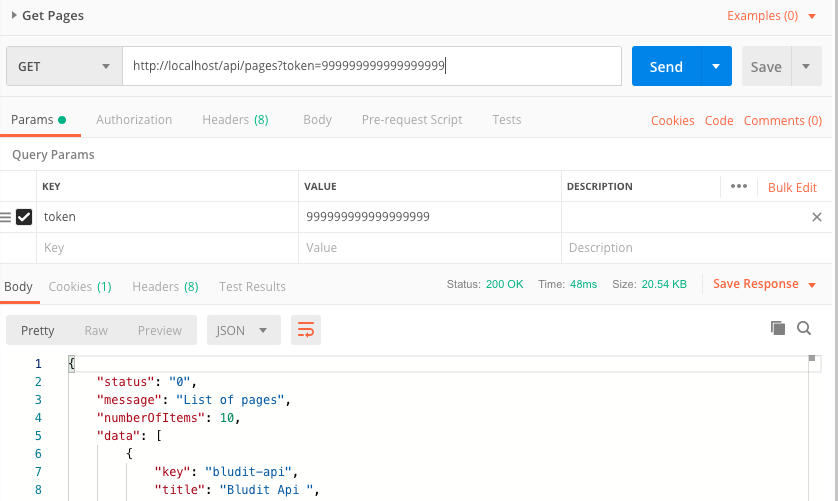Open the response Headers (8) tab
Image resolution: width=838 pixels, height=501 pixels.
[165, 287]
